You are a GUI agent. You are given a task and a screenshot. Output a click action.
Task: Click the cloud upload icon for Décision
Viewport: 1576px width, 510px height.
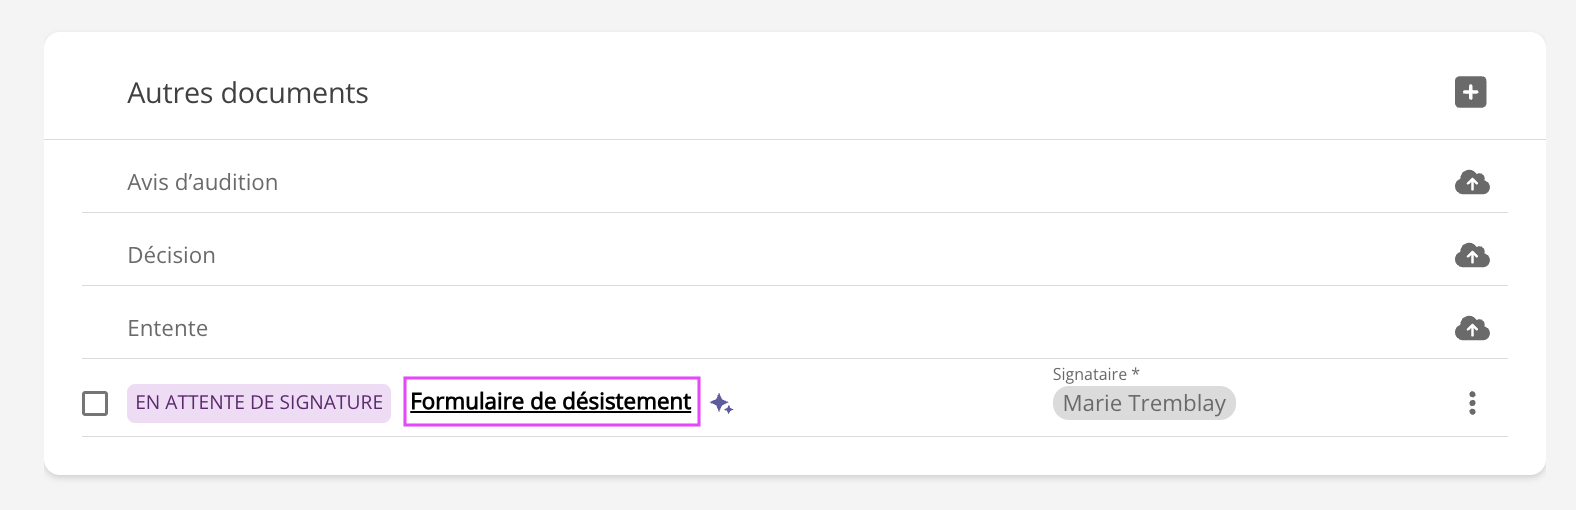point(1471,255)
